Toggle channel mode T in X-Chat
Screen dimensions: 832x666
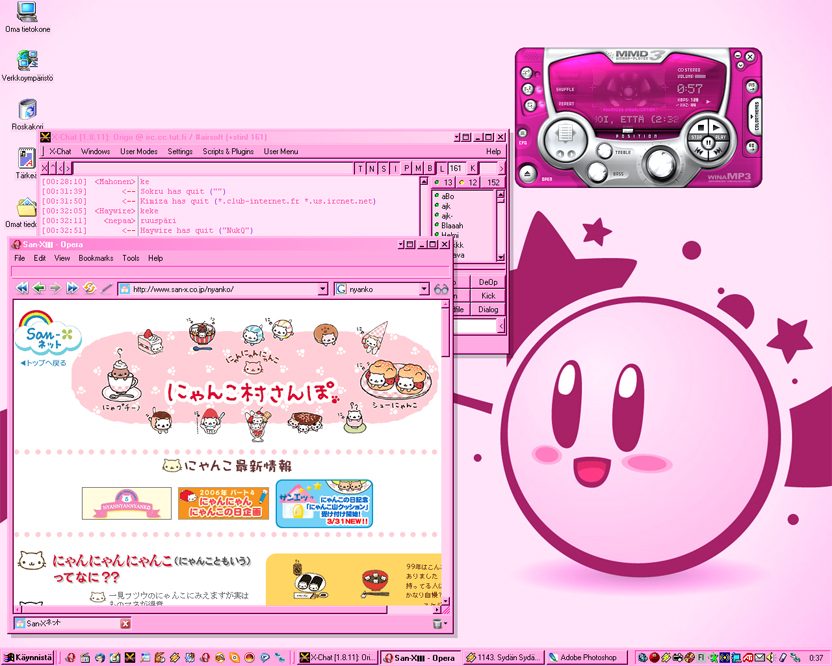tap(360, 168)
